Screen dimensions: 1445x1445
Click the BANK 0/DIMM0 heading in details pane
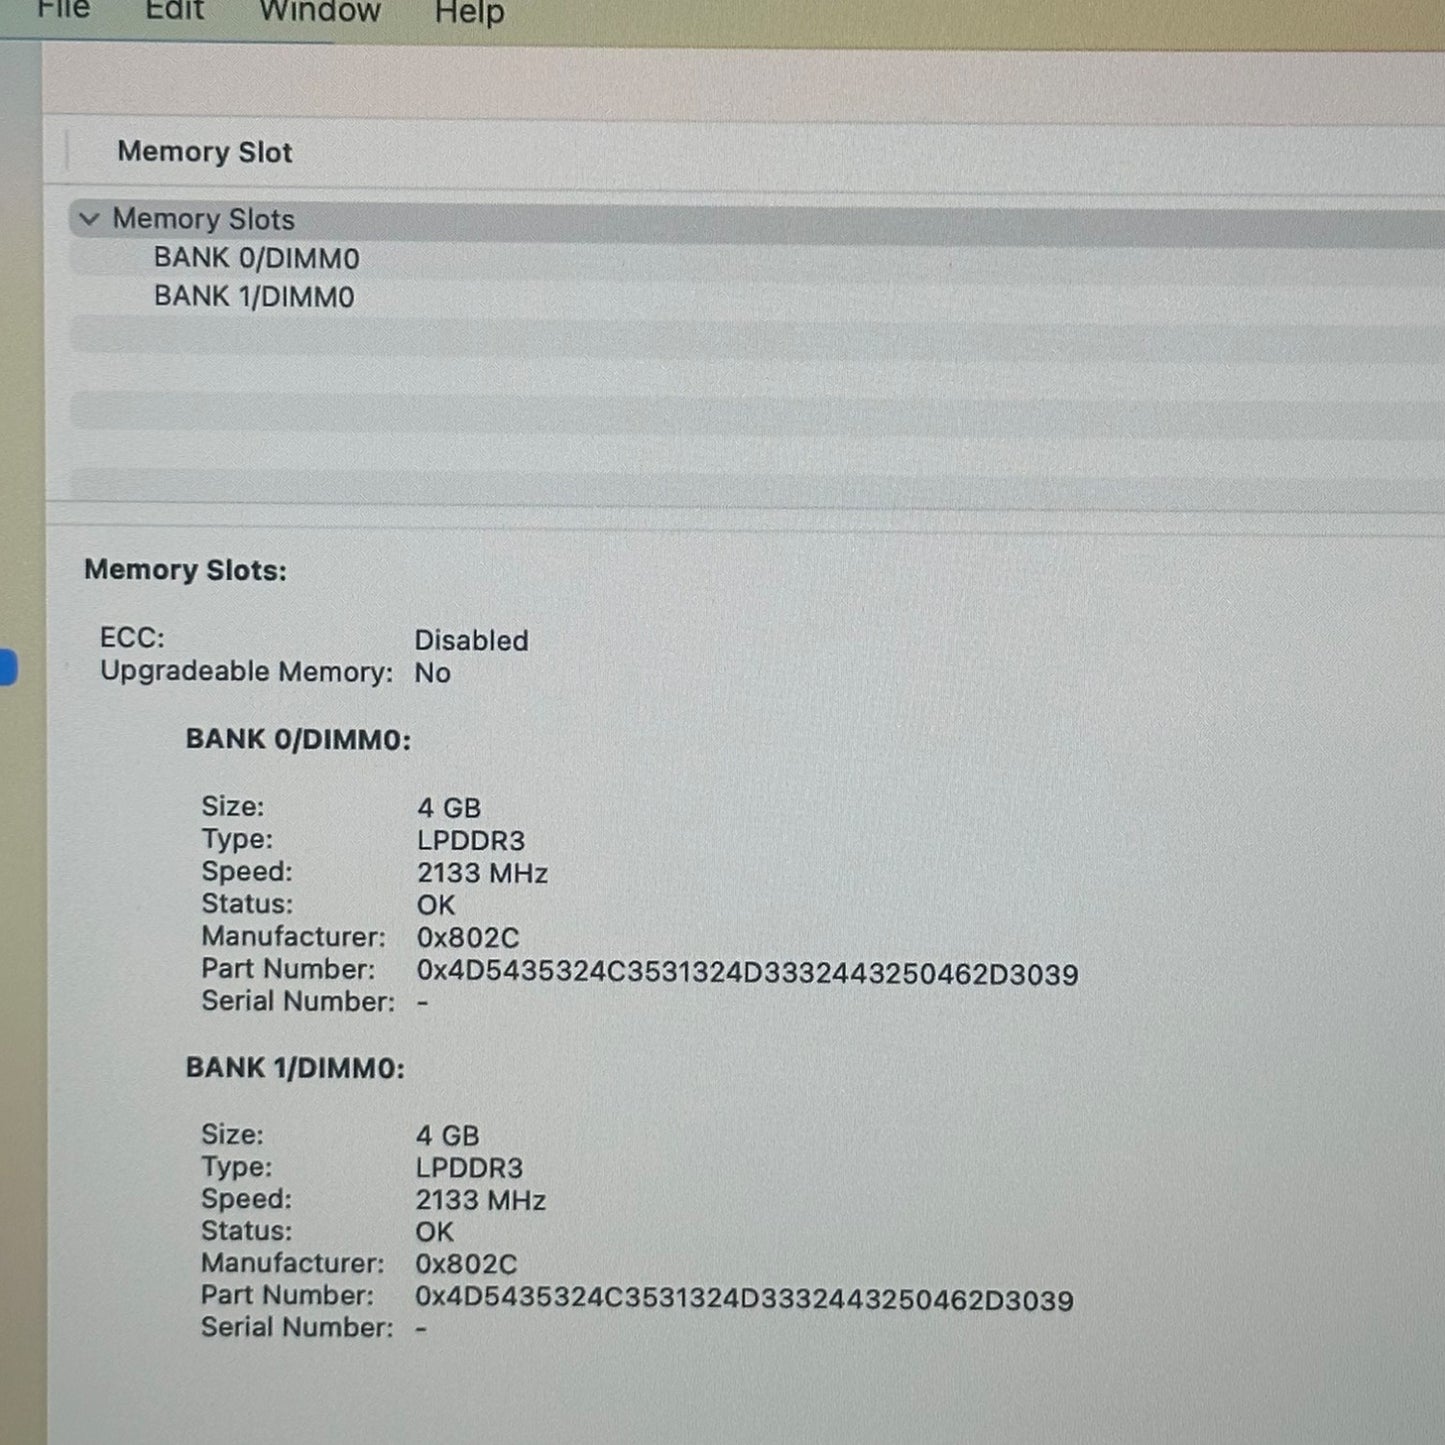point(298,740)
